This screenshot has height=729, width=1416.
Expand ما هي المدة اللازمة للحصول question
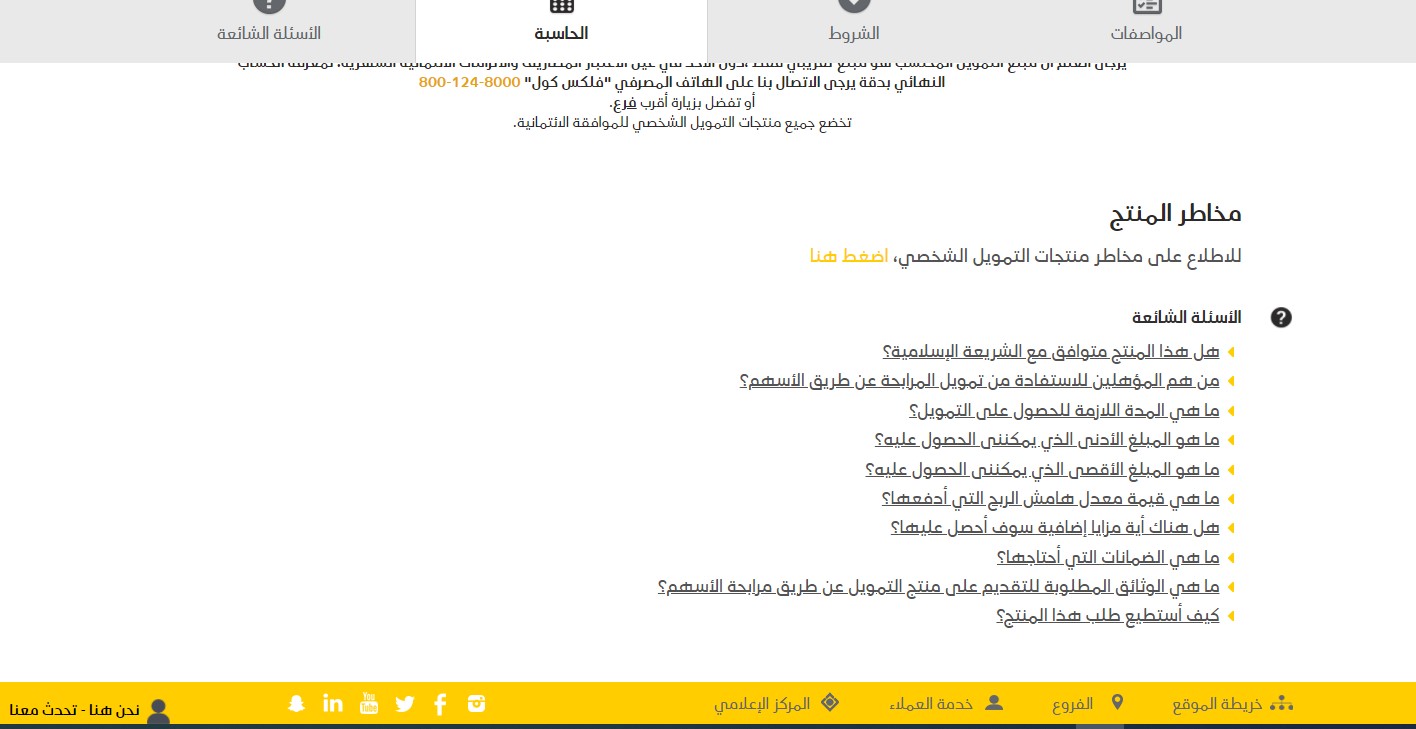tap(1064, 410)
